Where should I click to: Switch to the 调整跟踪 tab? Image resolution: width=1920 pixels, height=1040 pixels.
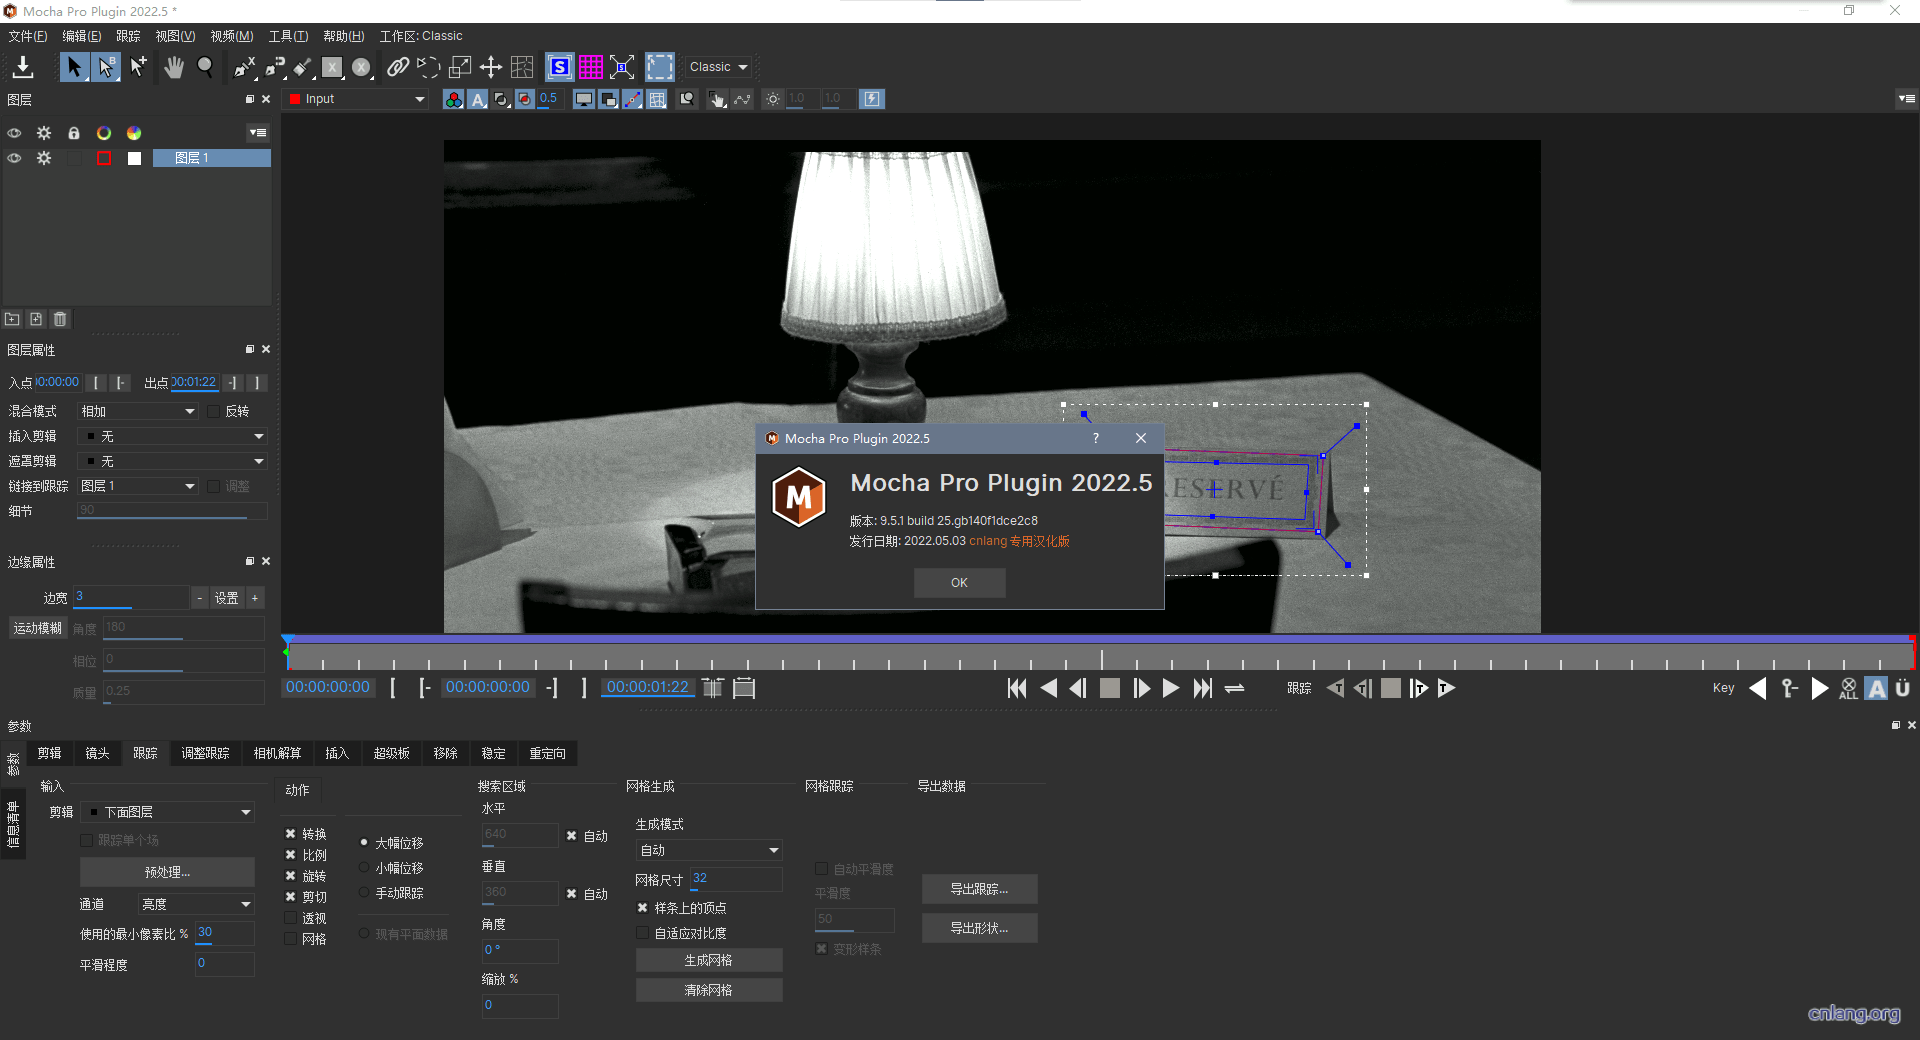(x=205, y=753)
